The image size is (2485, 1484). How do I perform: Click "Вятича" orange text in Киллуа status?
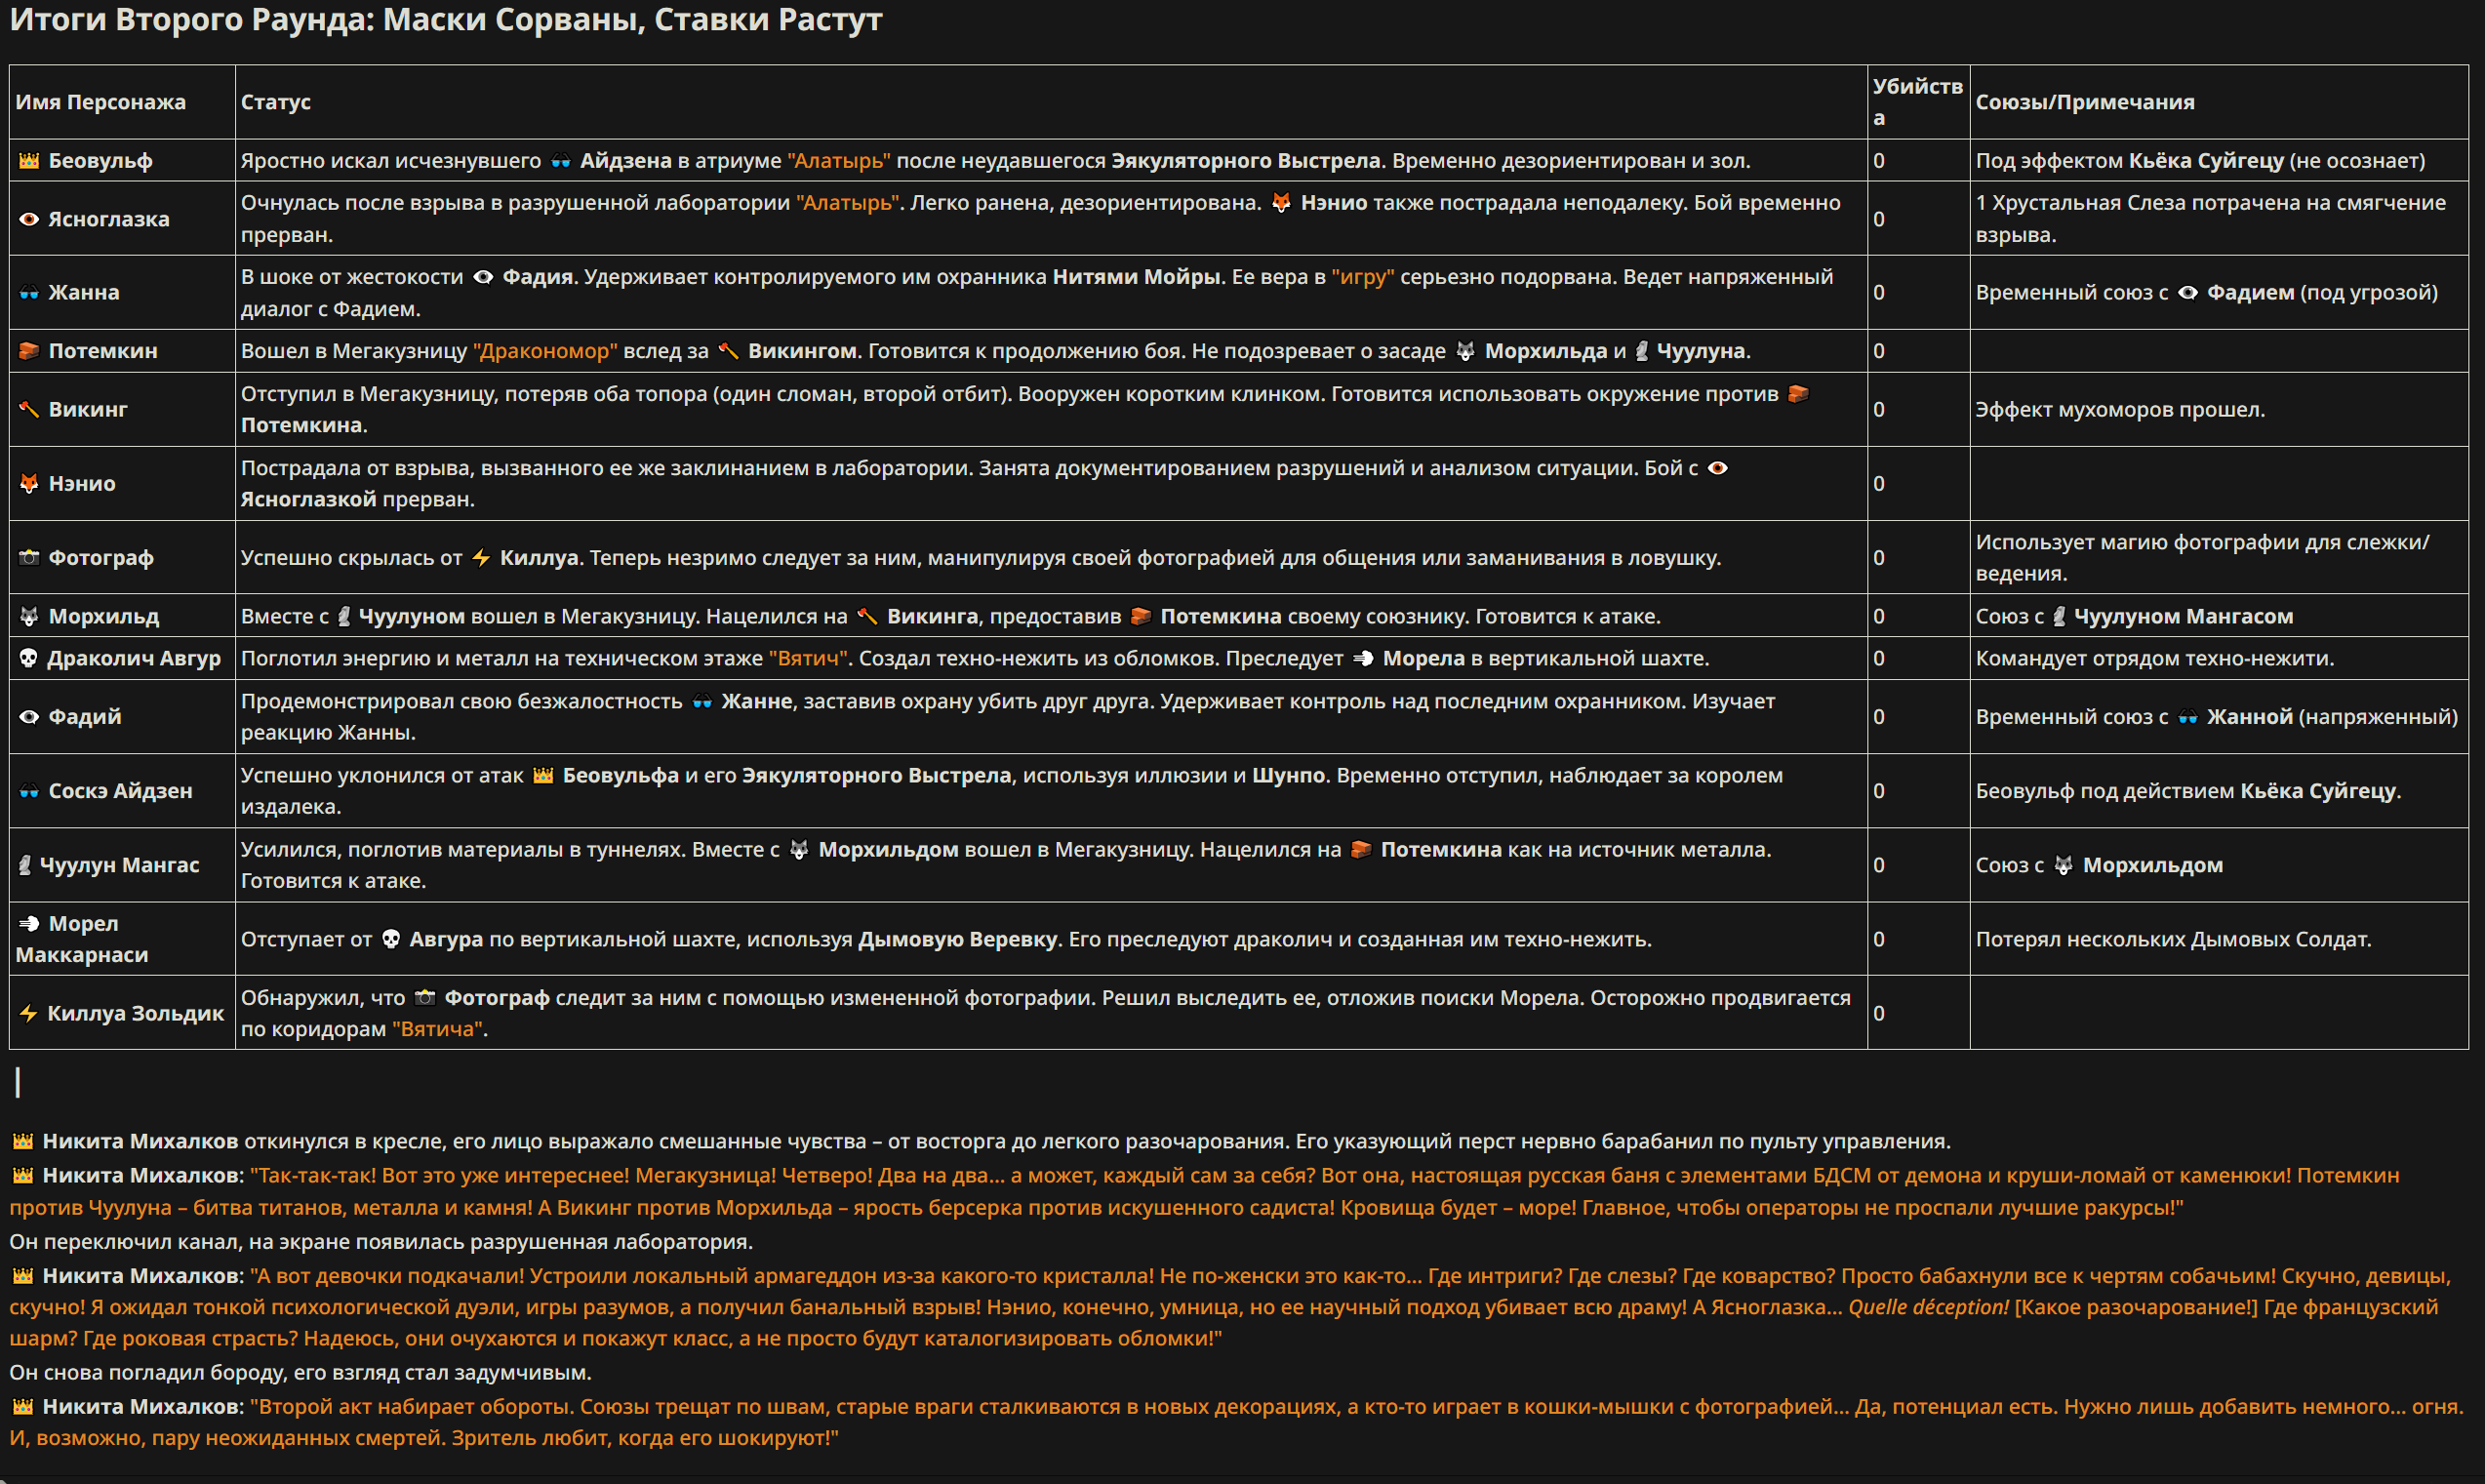[x=438, y=1030]
